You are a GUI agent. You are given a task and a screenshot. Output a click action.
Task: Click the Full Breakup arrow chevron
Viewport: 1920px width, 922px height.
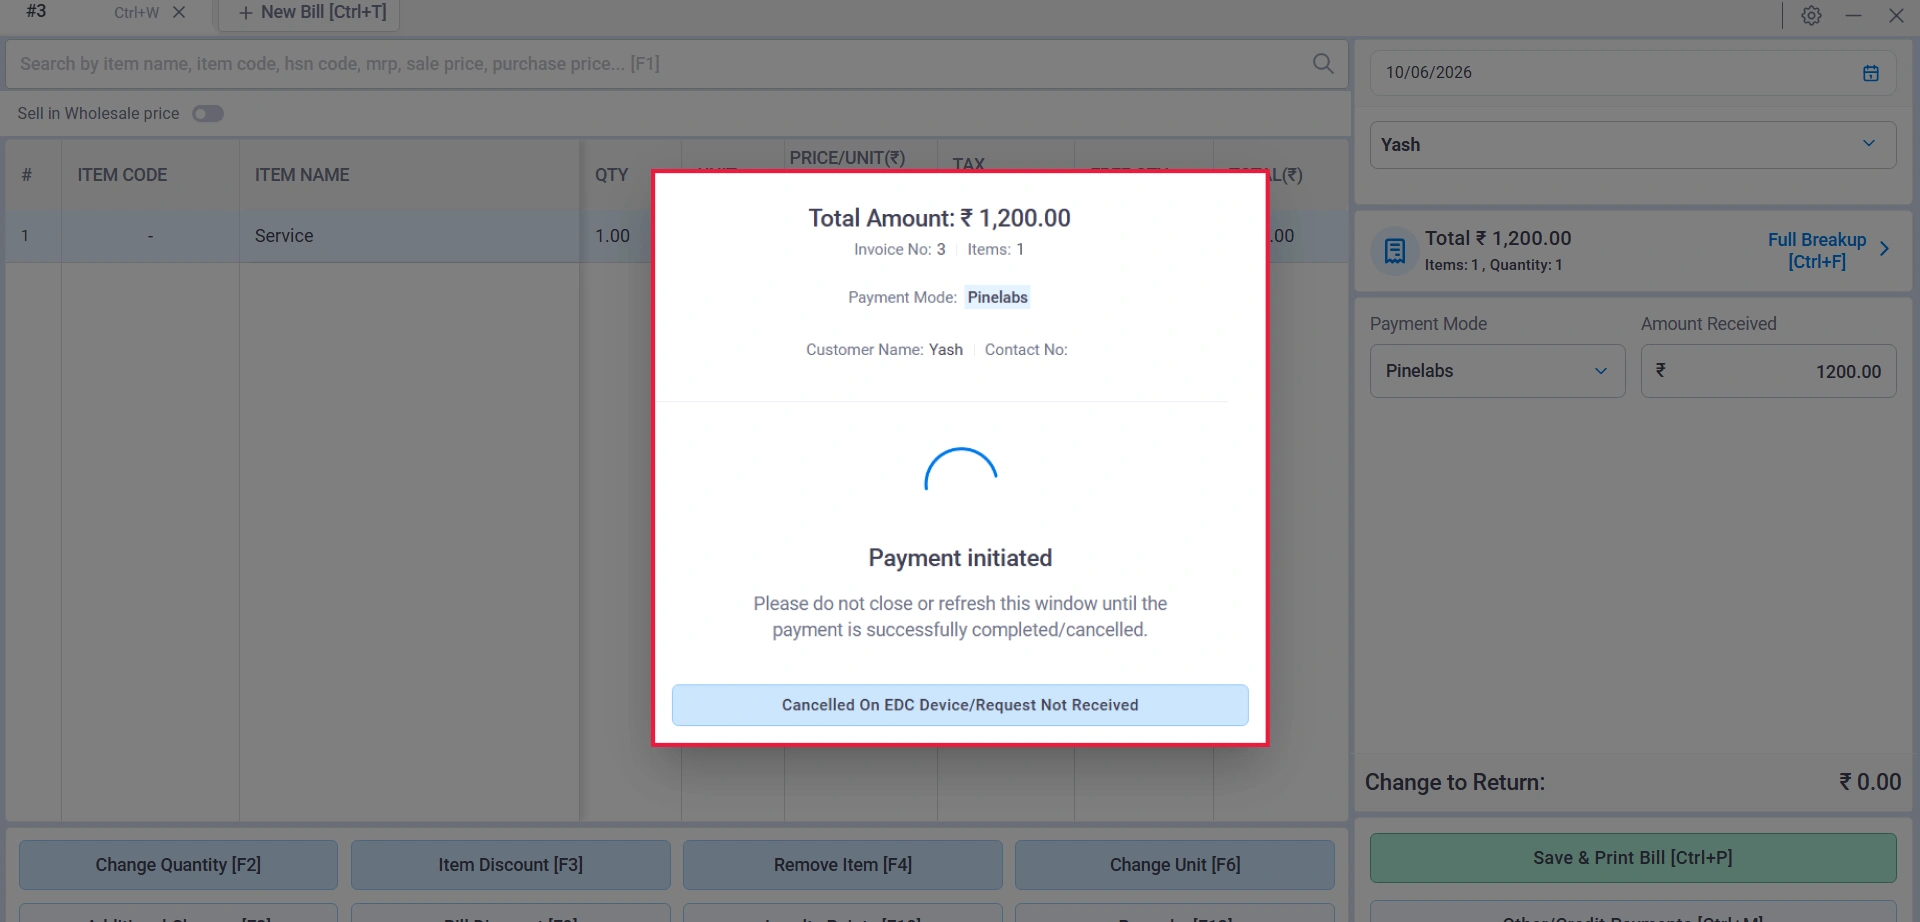(x=1884, y=249)
